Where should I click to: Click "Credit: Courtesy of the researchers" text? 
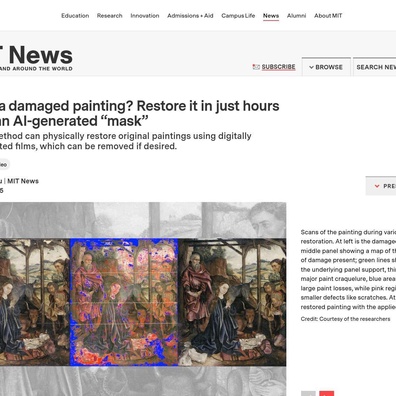tap(345, 319)
